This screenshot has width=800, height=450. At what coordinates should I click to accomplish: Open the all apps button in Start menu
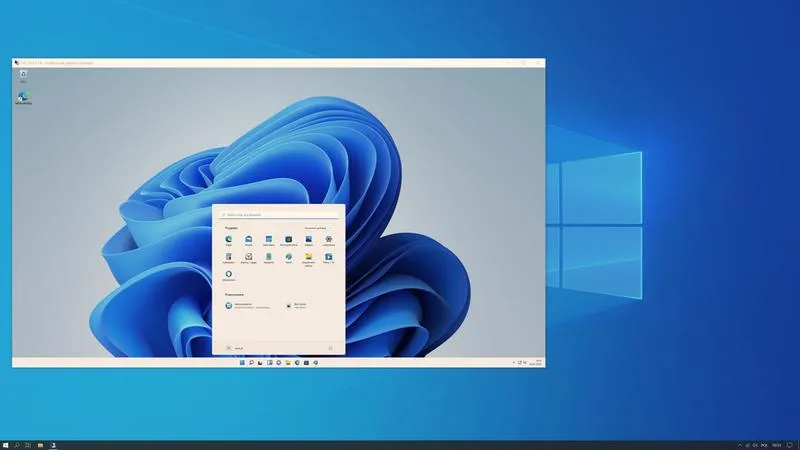coord(315,228)
